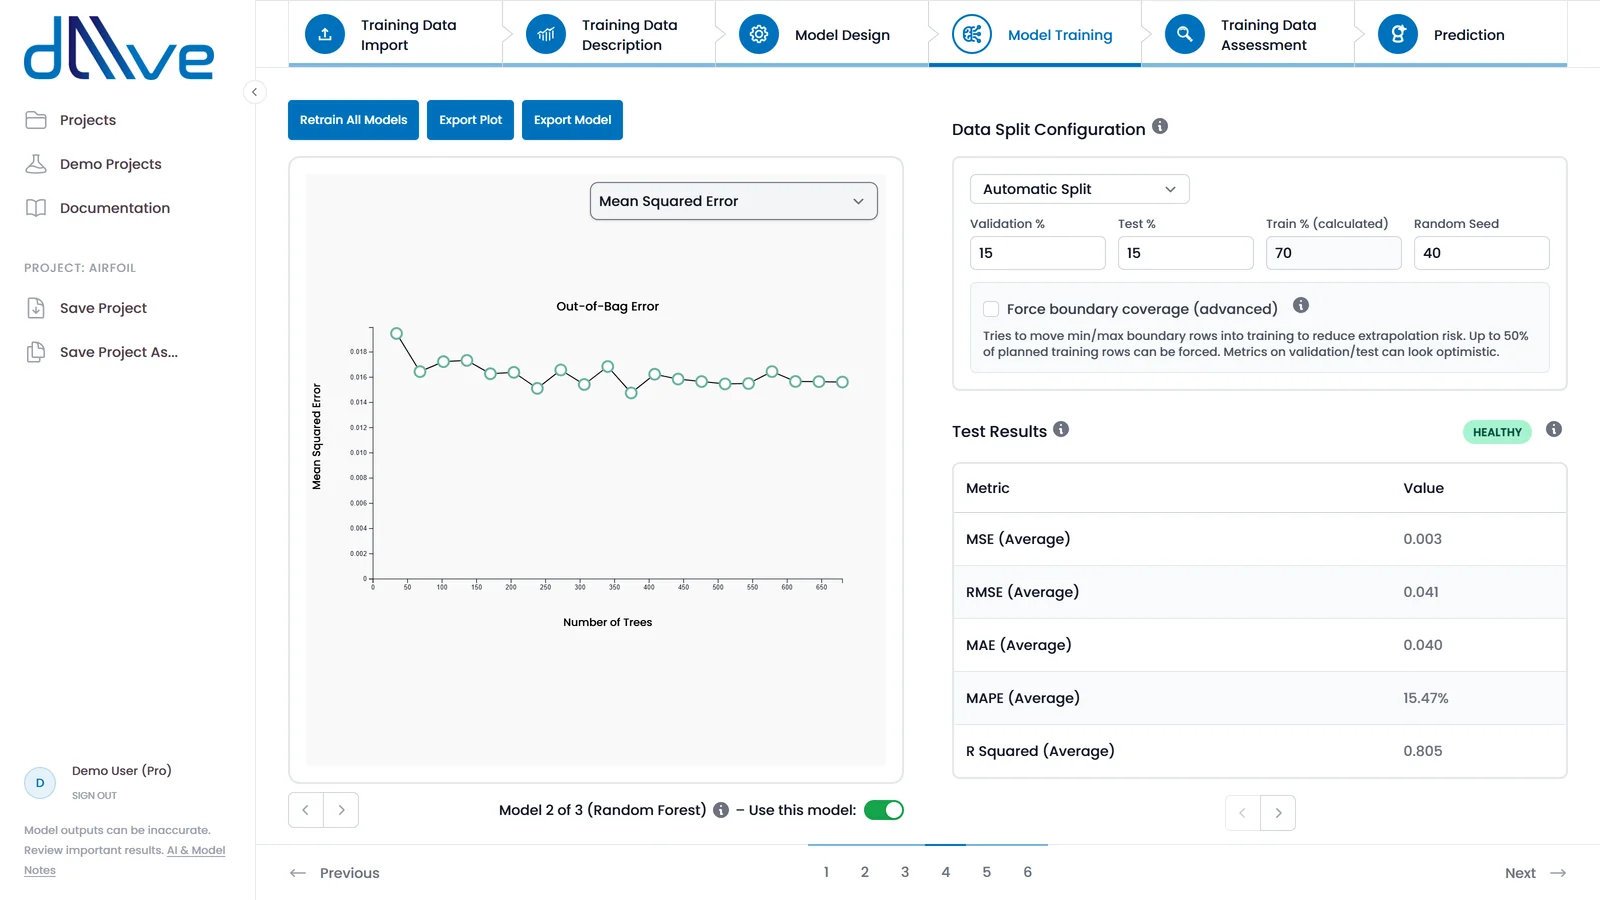Go to page 5 in pagination

click(987, 872)
